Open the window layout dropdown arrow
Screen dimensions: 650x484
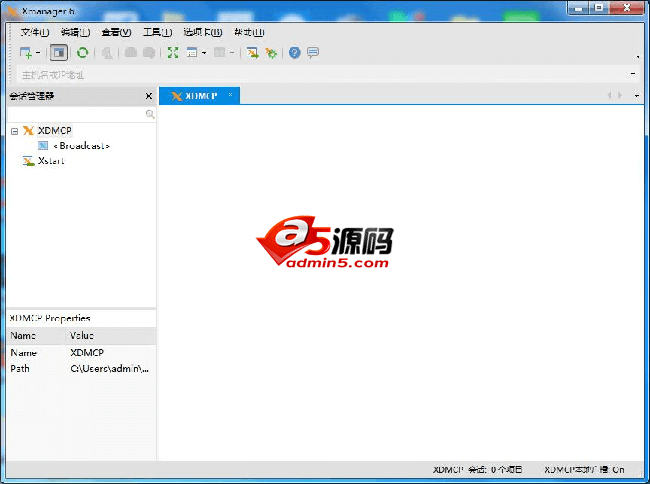[204, 53]
